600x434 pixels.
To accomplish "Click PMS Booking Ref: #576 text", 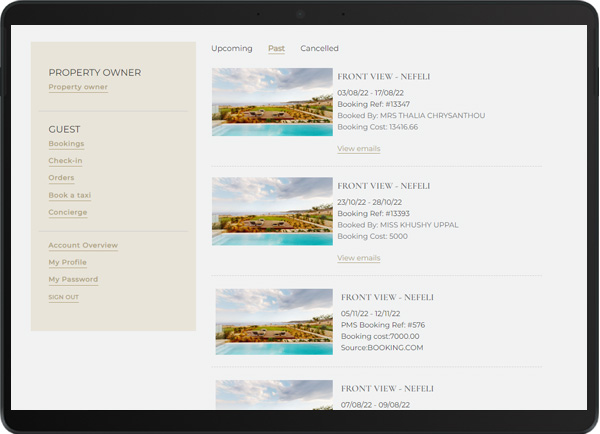I will pyautogui.click(x=383, y=325).
